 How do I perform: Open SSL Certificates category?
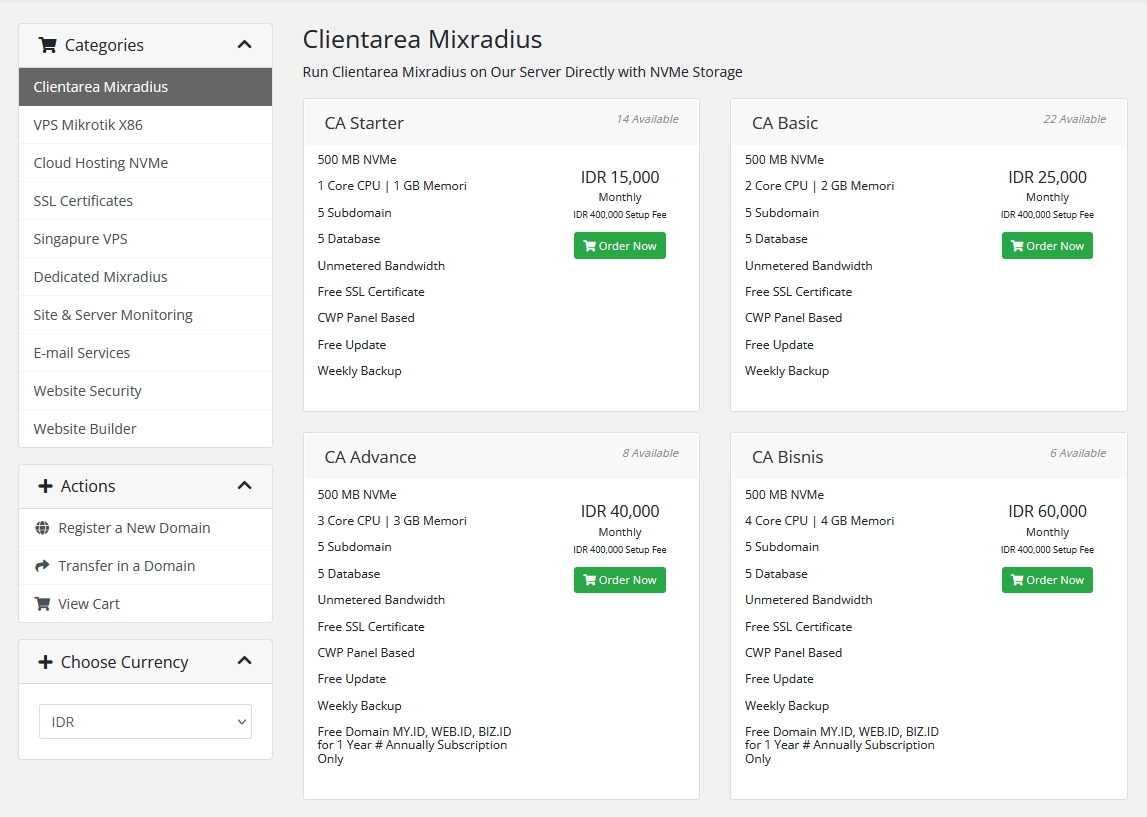(146, 200)
